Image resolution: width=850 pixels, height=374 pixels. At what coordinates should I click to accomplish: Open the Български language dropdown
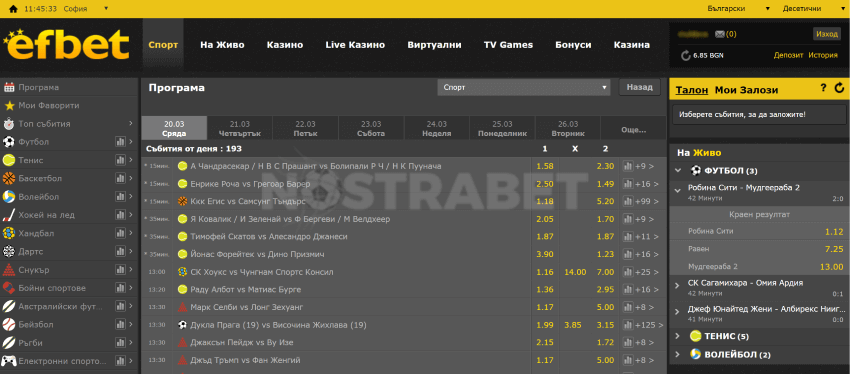click(x=739, y=9)
